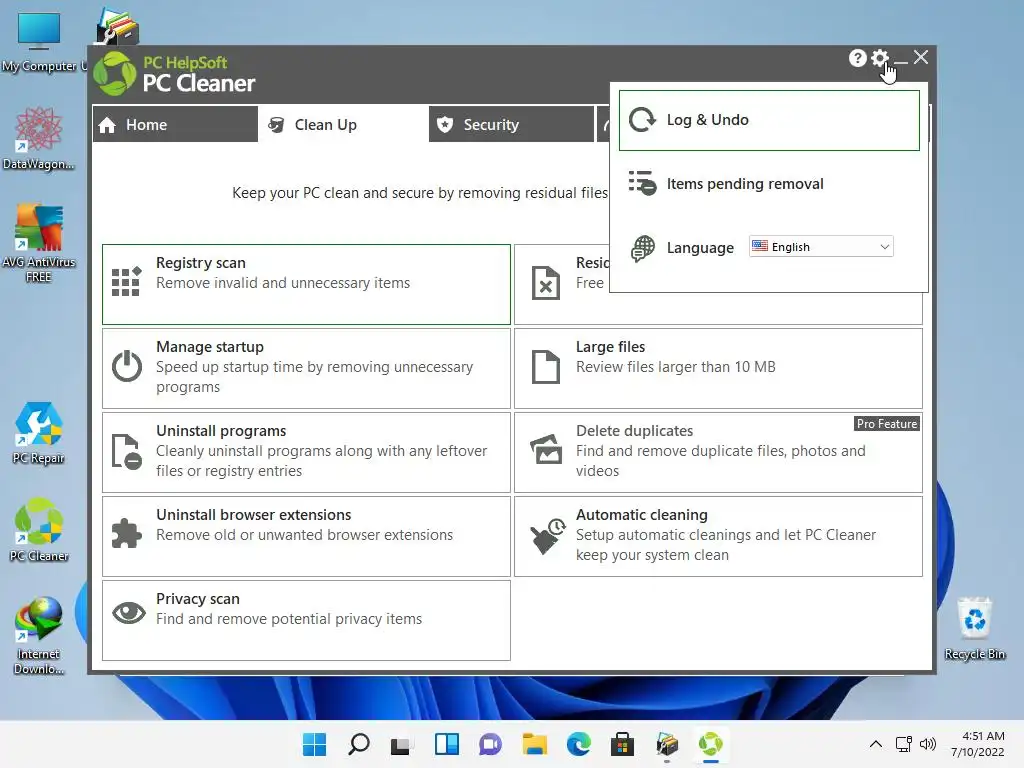Screen dimensions: 1024x768
Task: Open Large files option
Action: point(718,368)
